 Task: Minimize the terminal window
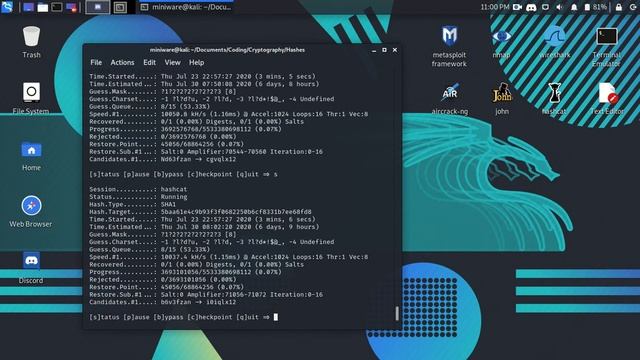coord(374,50)
